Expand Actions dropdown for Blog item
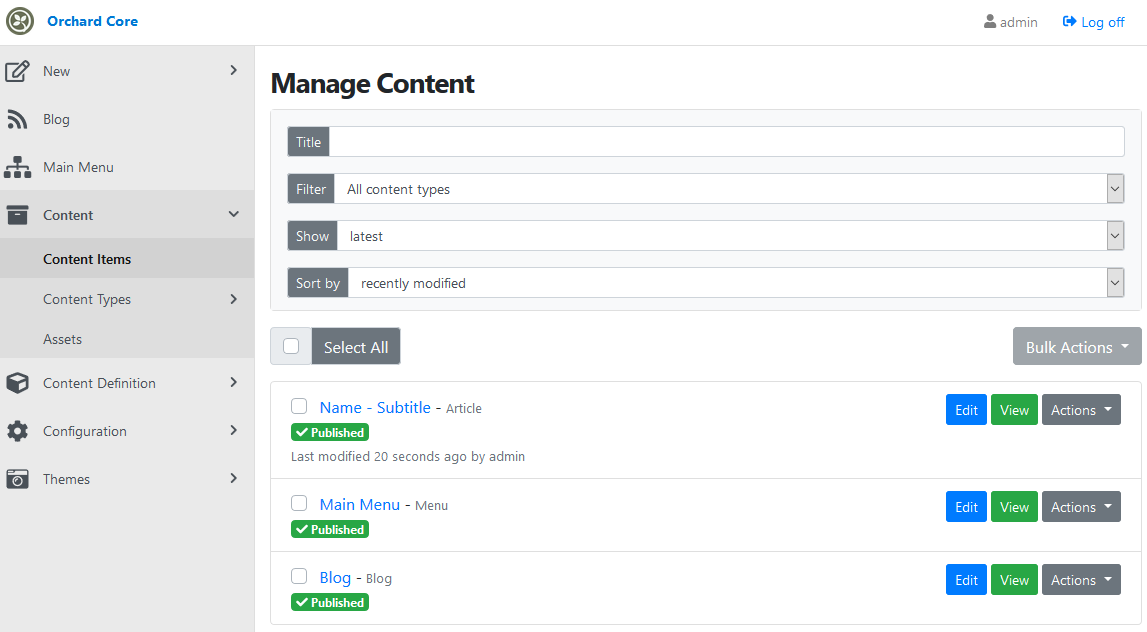The width and height of the screenshot is (1147, 632). 1081,580
